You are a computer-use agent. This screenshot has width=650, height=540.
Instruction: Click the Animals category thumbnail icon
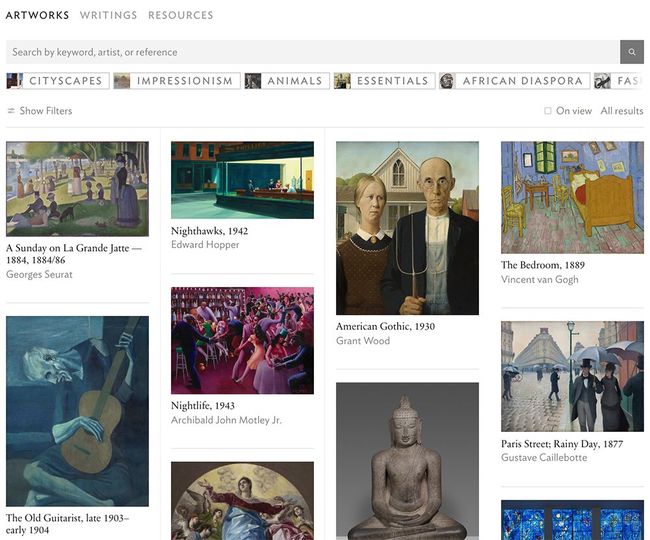[x=253, y=81]
